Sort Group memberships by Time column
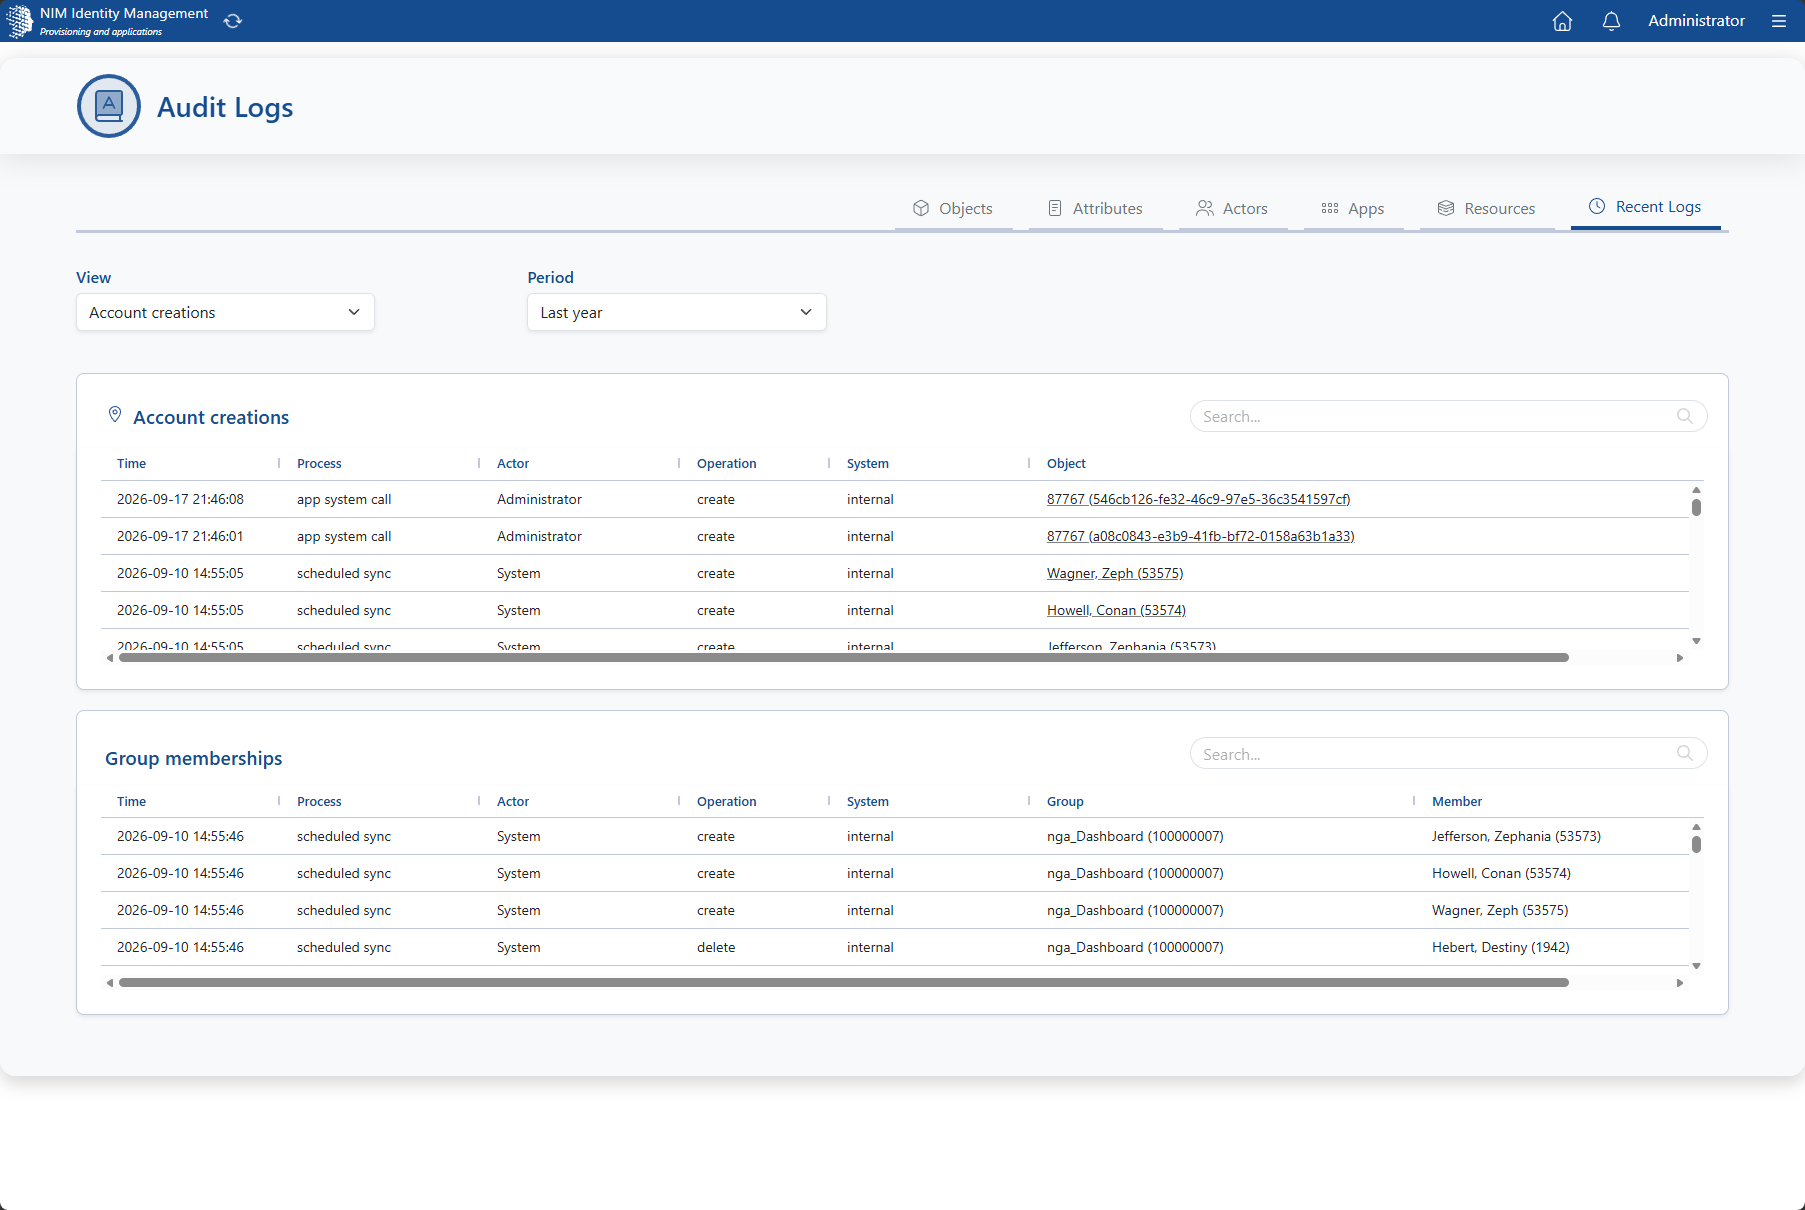1805x1210 pixels. (x=131, y=801)
